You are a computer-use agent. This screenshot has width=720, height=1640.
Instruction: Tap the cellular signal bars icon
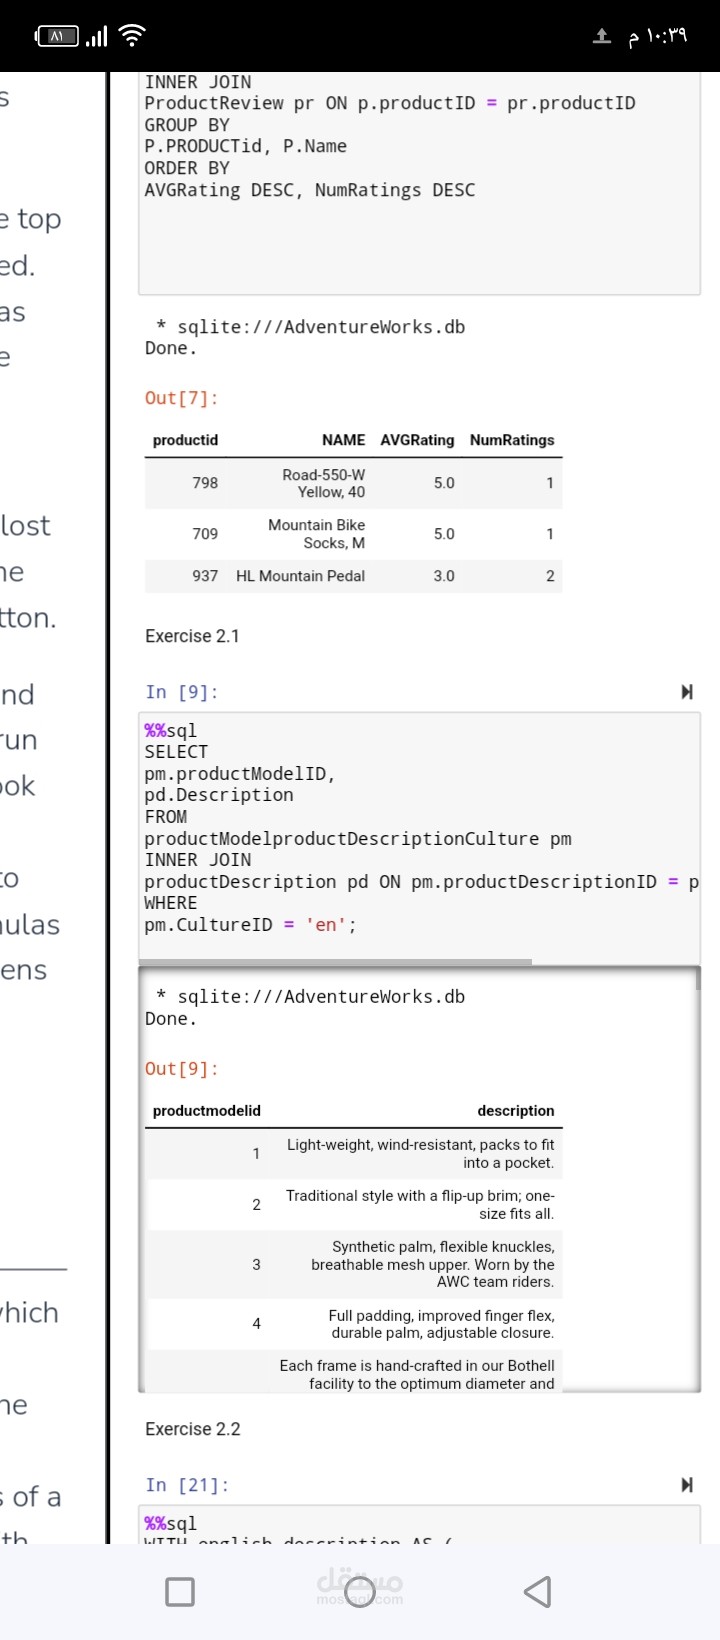click(x=96, y=37)
